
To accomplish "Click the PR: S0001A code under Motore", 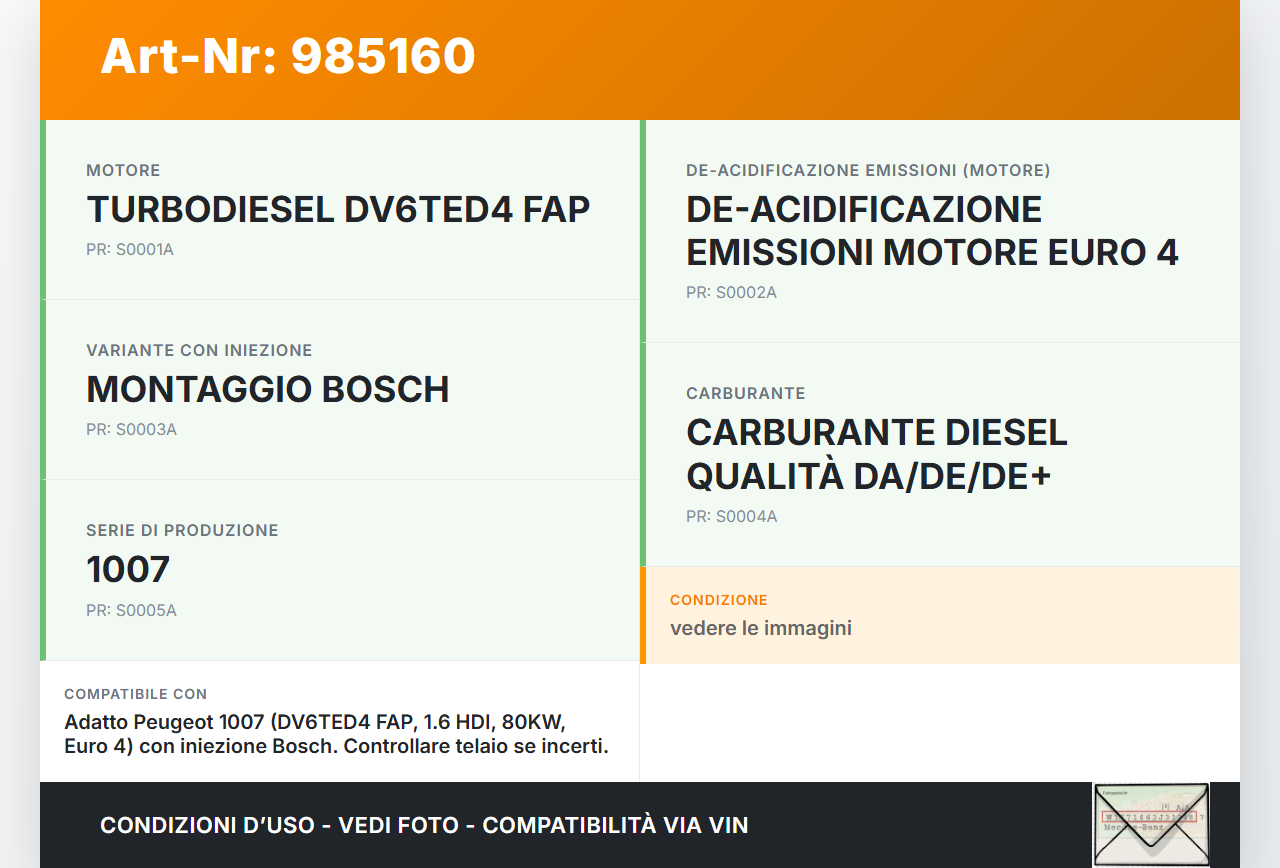I will point(130,250).
